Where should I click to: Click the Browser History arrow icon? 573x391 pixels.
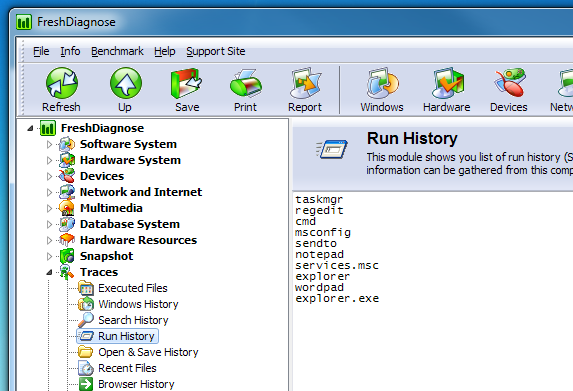(x=86, y=384)
